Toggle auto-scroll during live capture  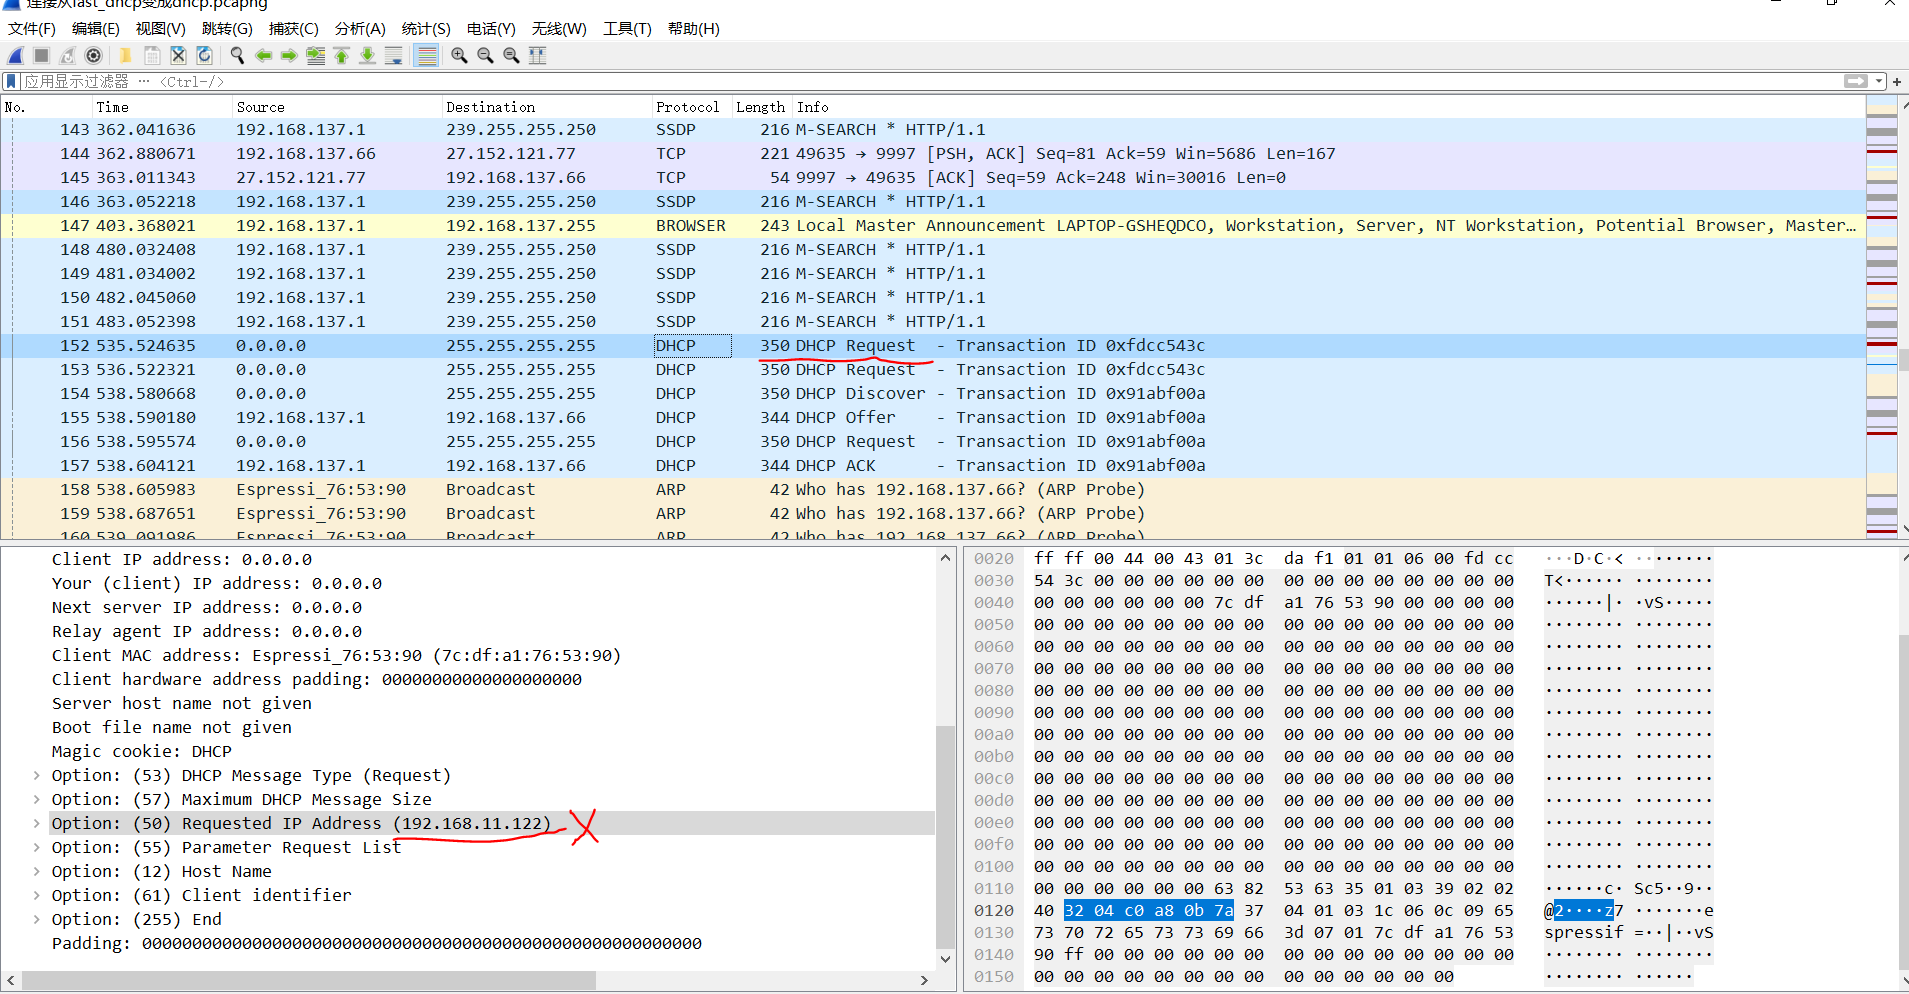point(393,56)
